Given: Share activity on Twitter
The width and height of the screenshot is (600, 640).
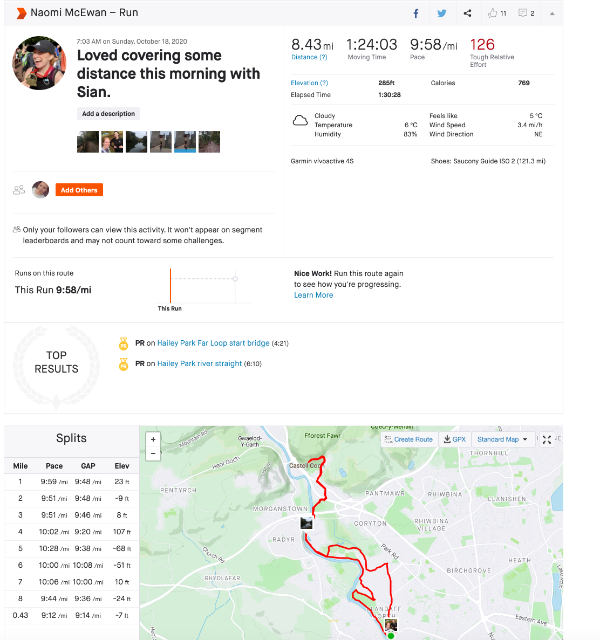Looking at the screenshot, I should (x=442, y=13).
